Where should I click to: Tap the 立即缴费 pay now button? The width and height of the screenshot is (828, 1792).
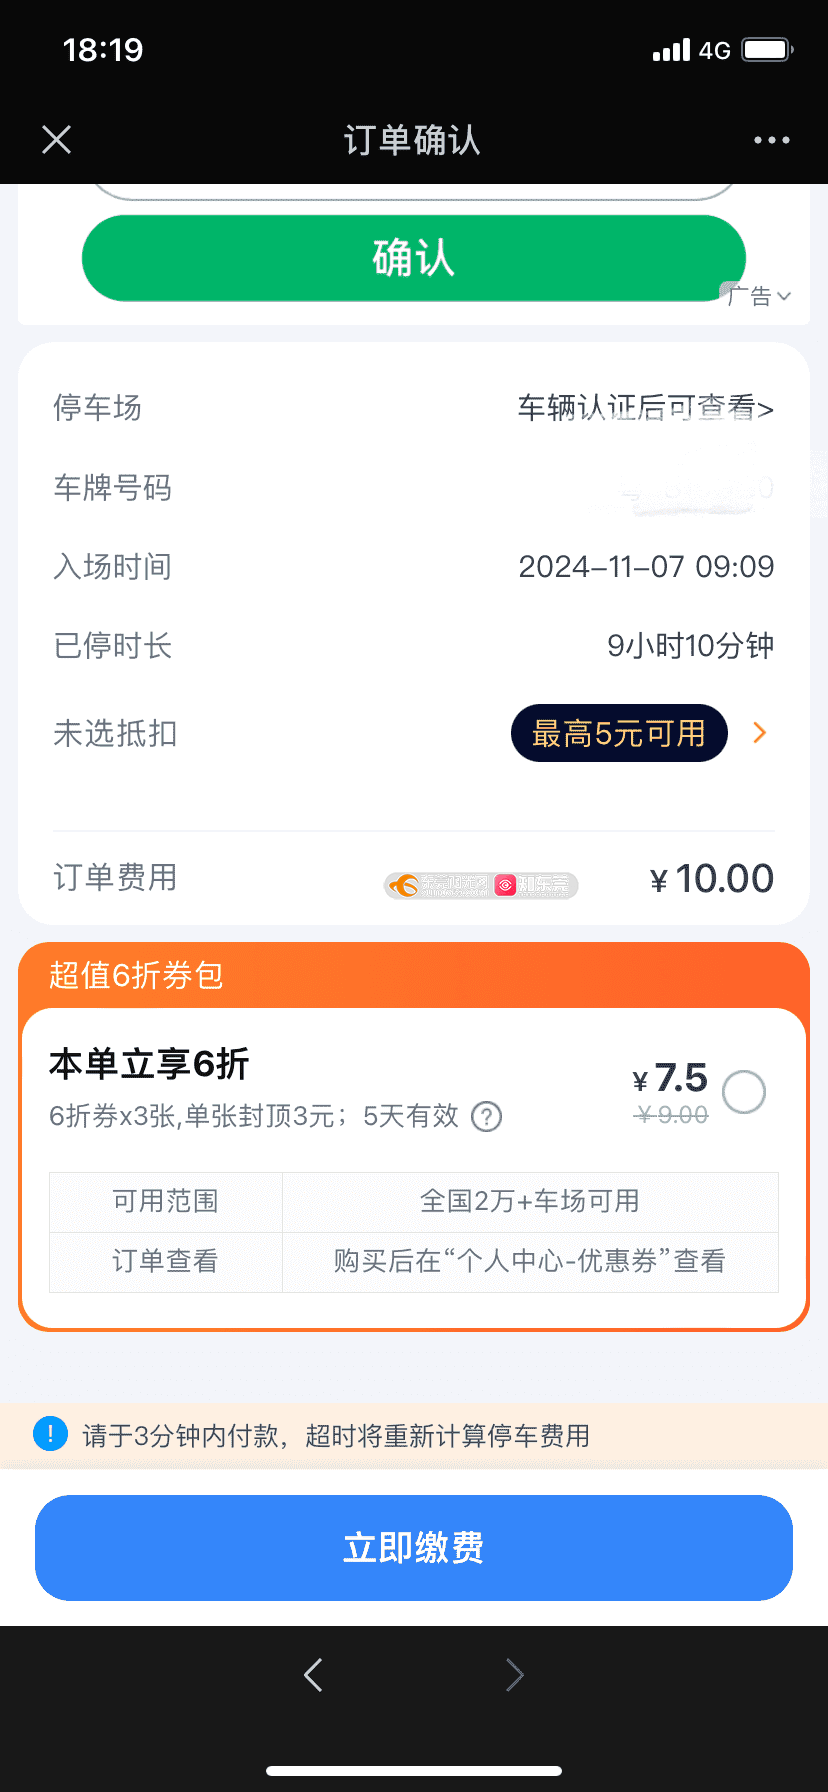413,1547
